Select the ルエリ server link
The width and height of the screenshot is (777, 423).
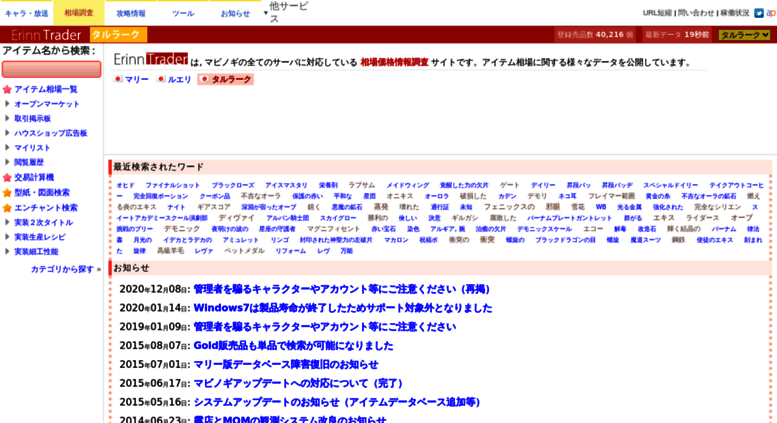(x=179, y=79)
